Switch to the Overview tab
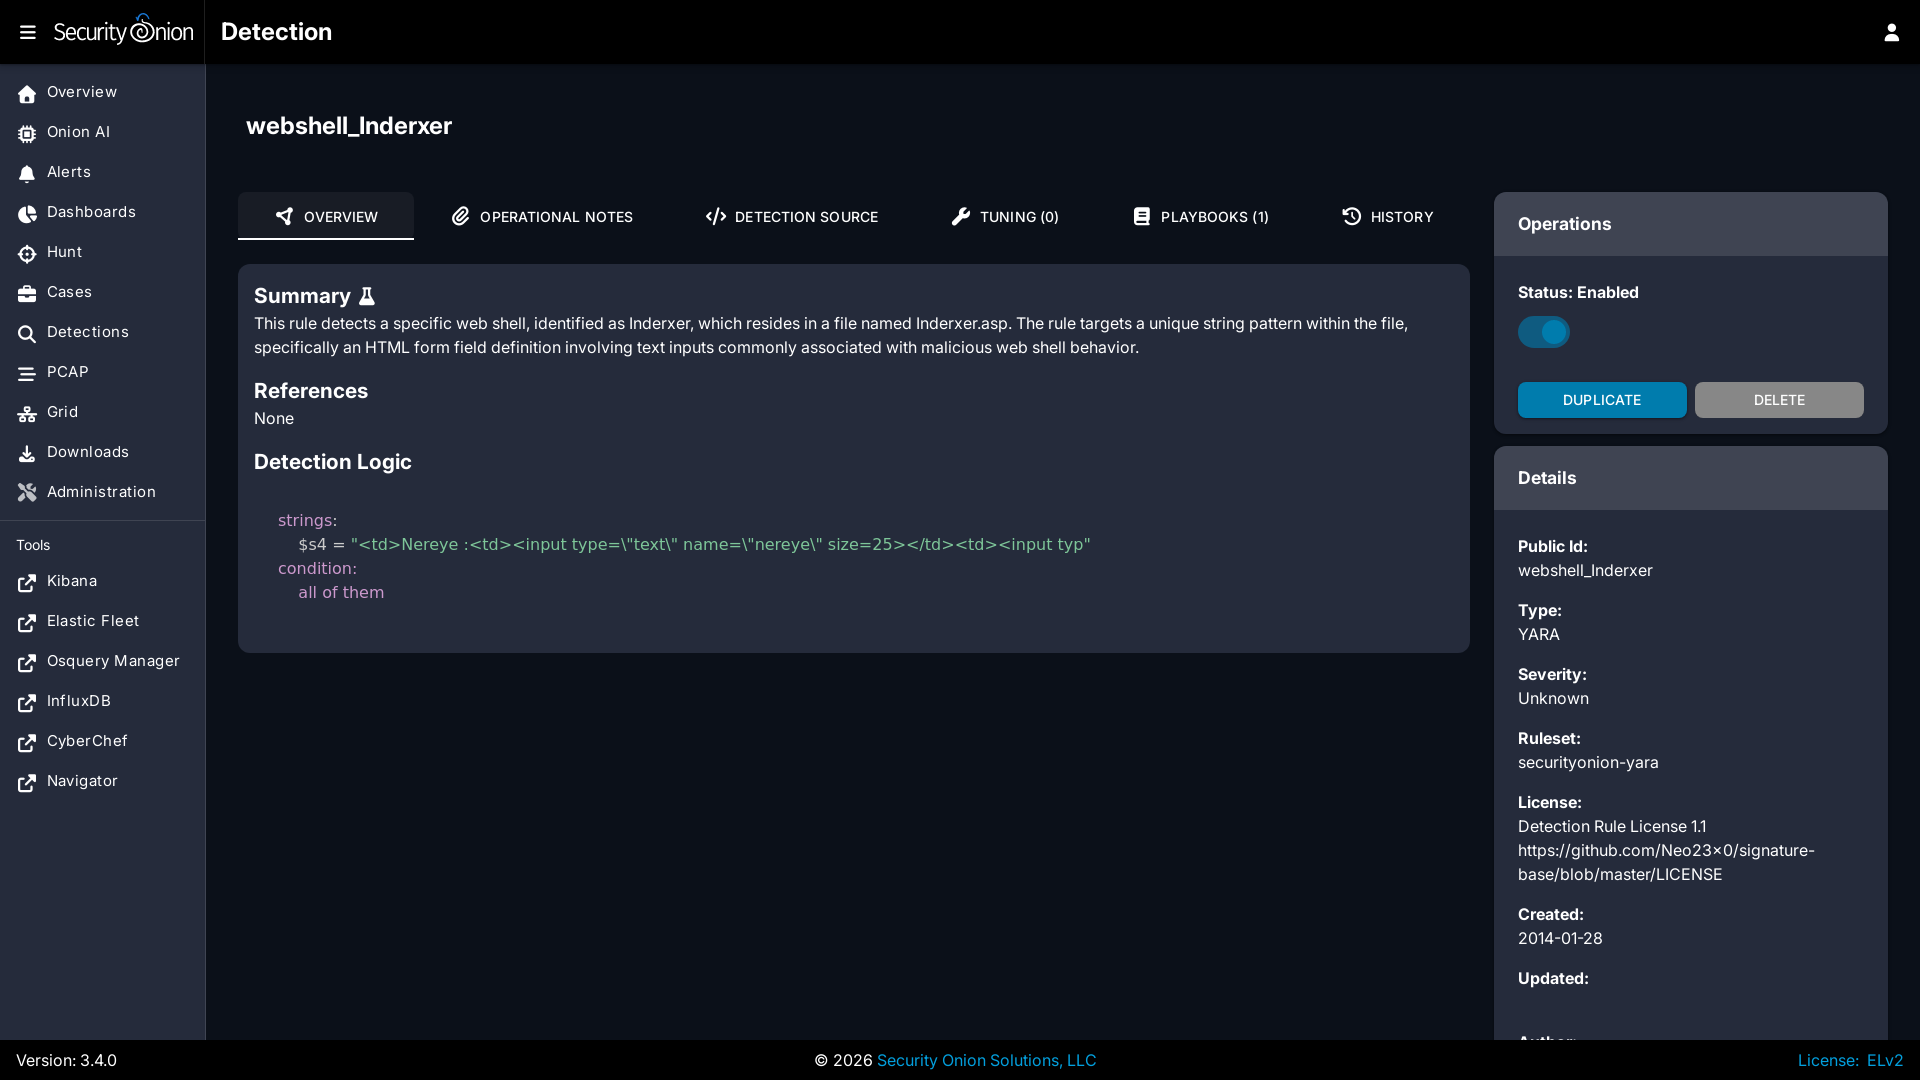Screen dimensions: 1920x1080 (326, 216)
